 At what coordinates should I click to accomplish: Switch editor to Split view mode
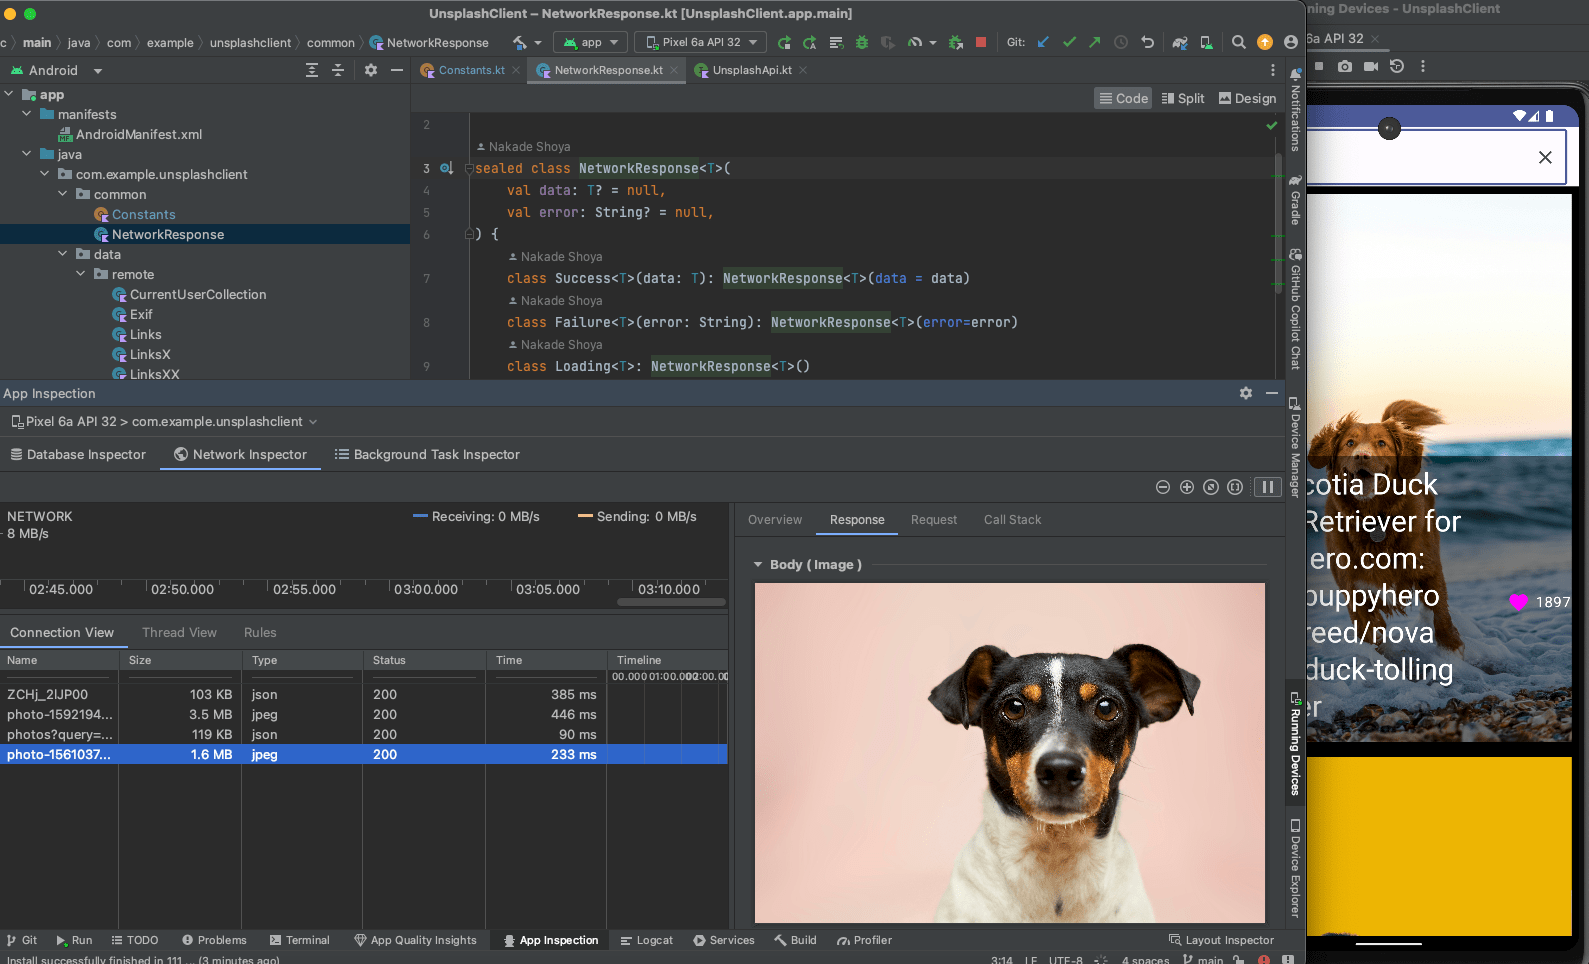1183,98
